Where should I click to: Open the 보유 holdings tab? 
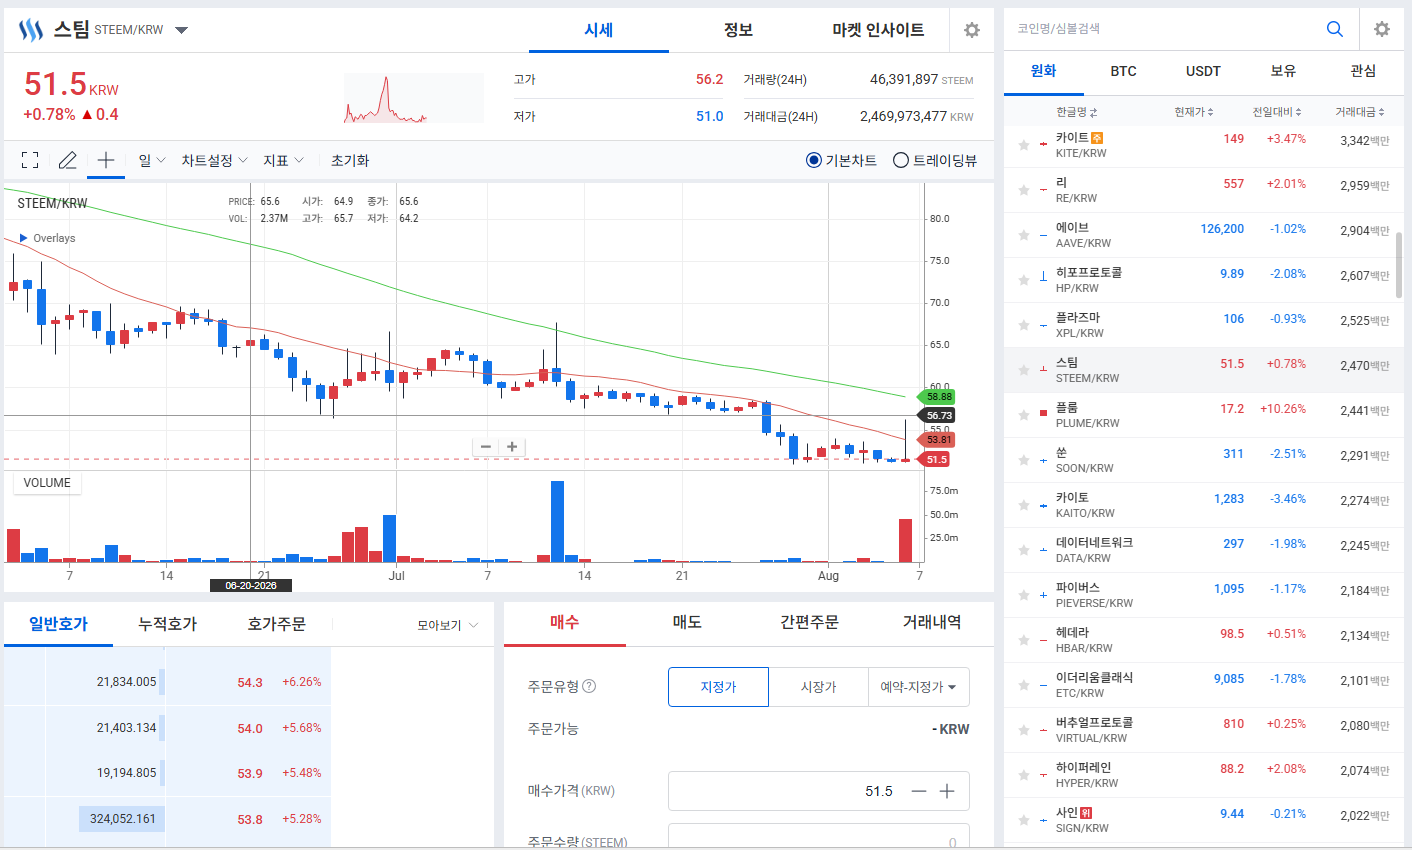pos(1283,71)
